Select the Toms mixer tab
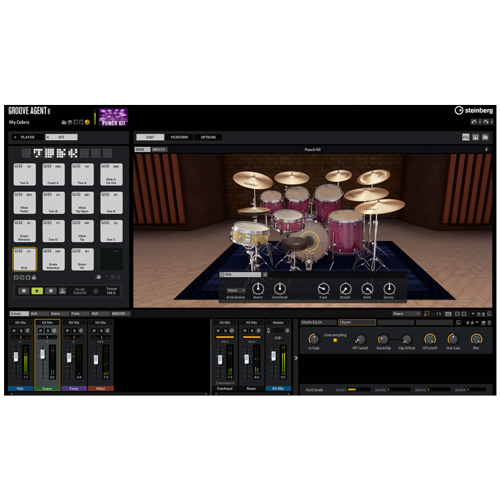500x500 pixels. [x=80, y=314]
